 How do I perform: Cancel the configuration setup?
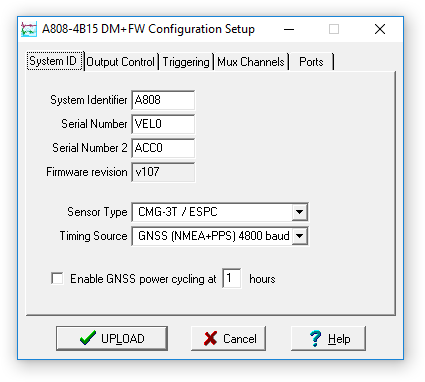tap(228, 339)
